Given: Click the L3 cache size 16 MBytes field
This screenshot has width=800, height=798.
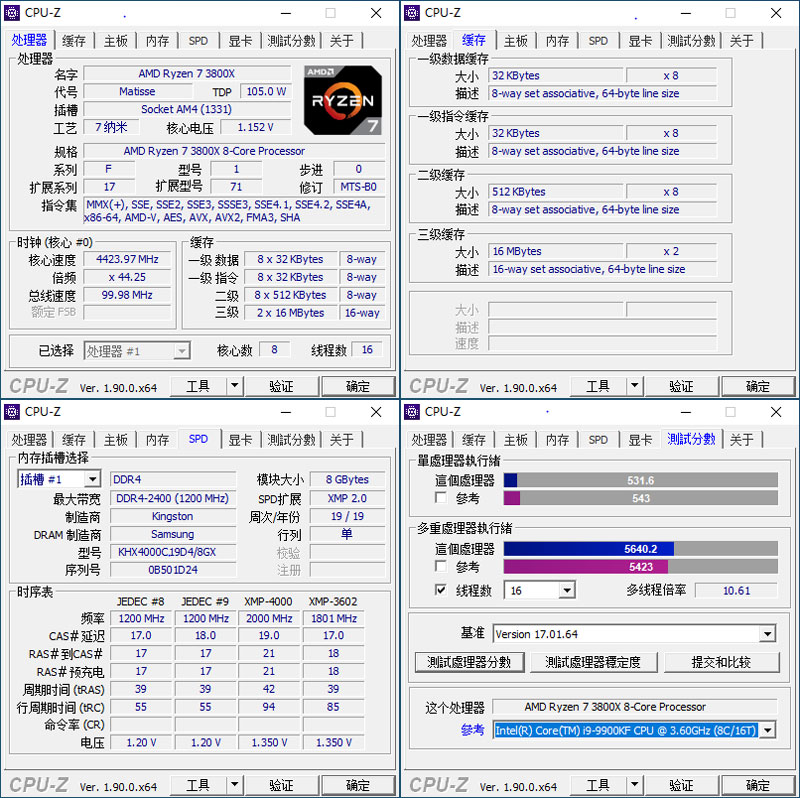Looking at the screenshot, I should click(x=555, y=251).
